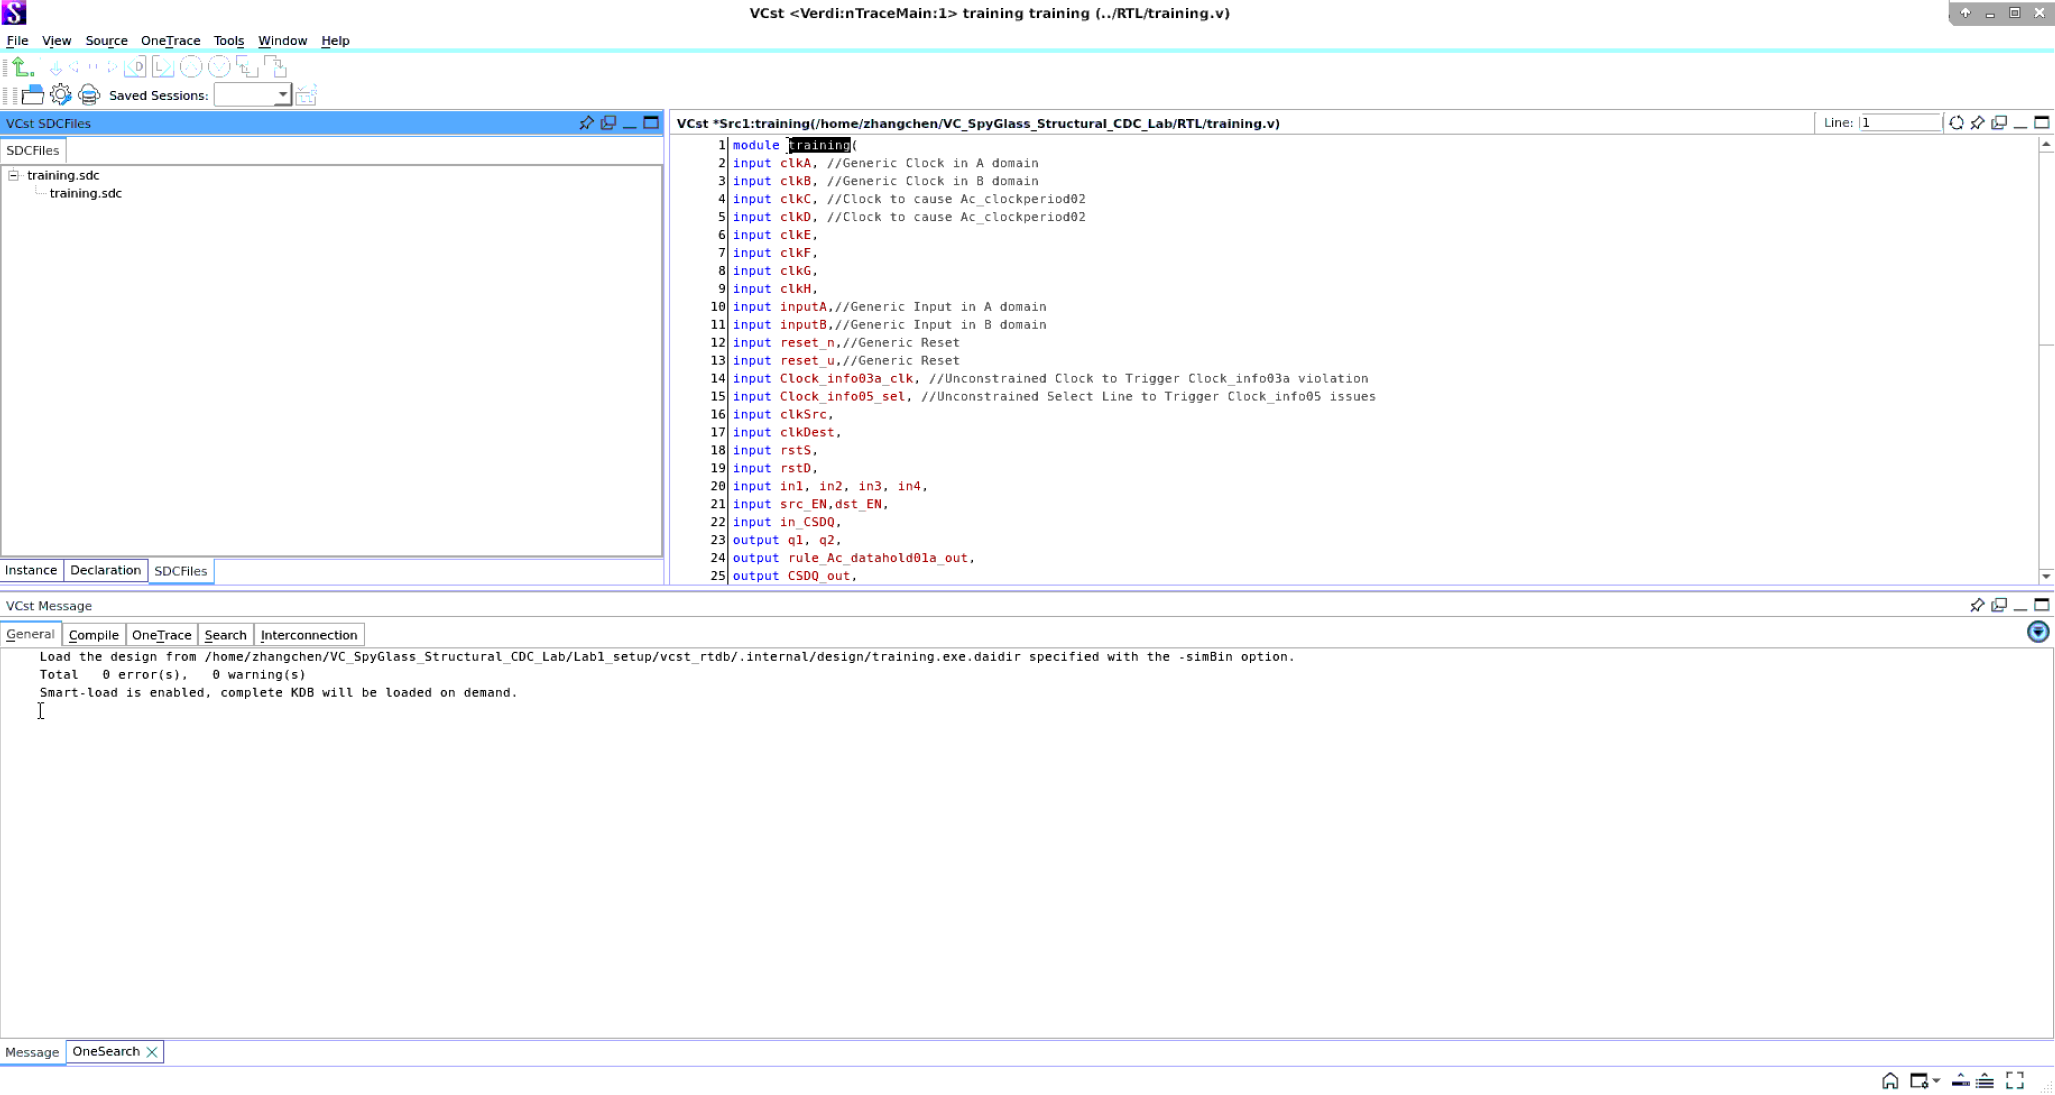This screenshot has width=2055, height=1095.
Task: Open the OneTrace menu
Action: pos(170,41)
